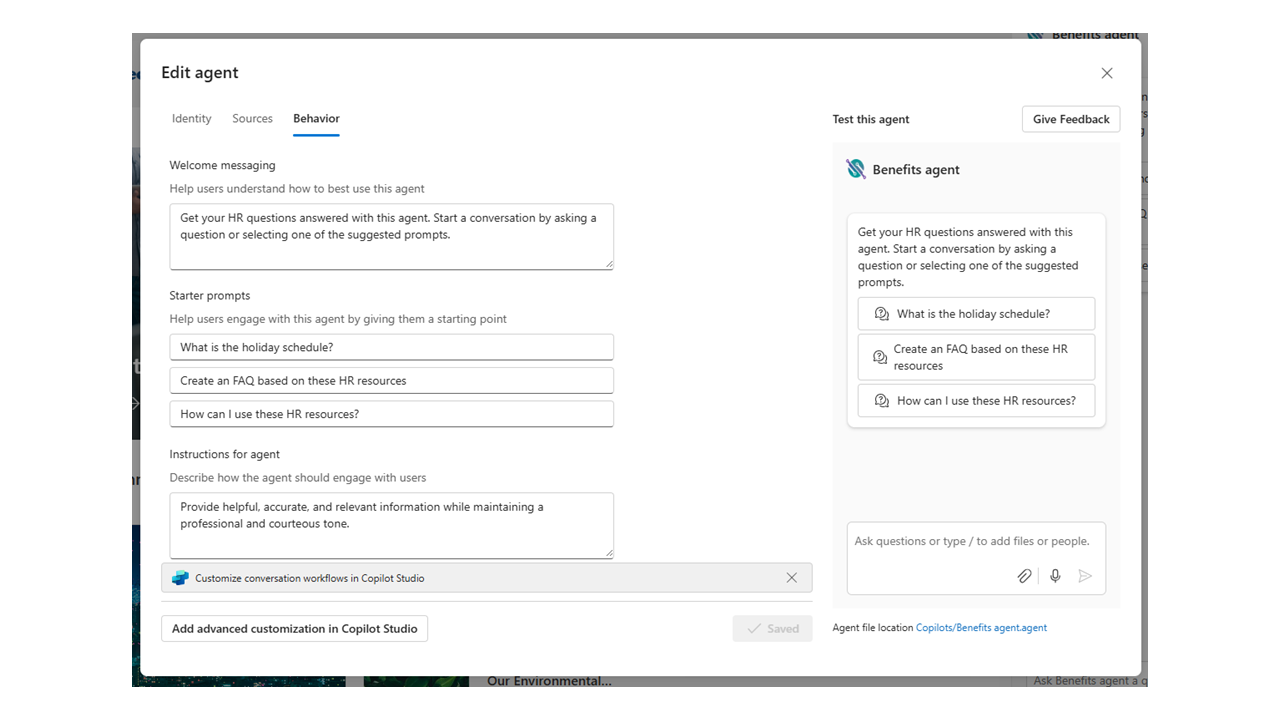Click the 'Edit agent' dialog title

coord(200,73)
